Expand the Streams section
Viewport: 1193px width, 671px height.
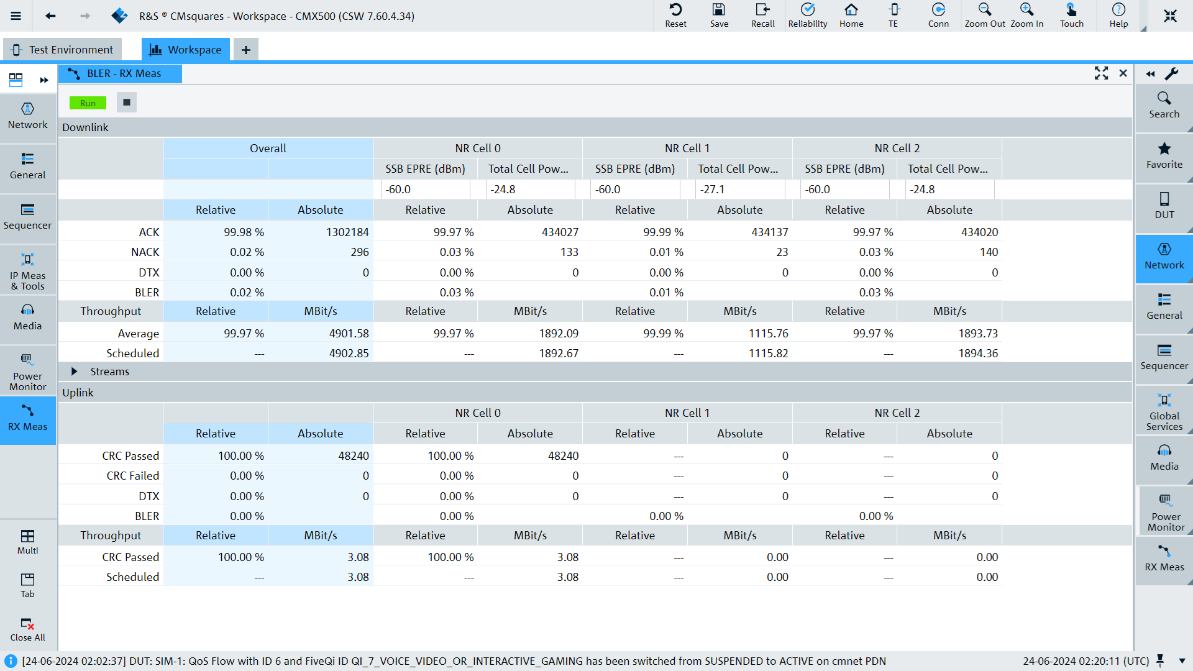point(75,372)
